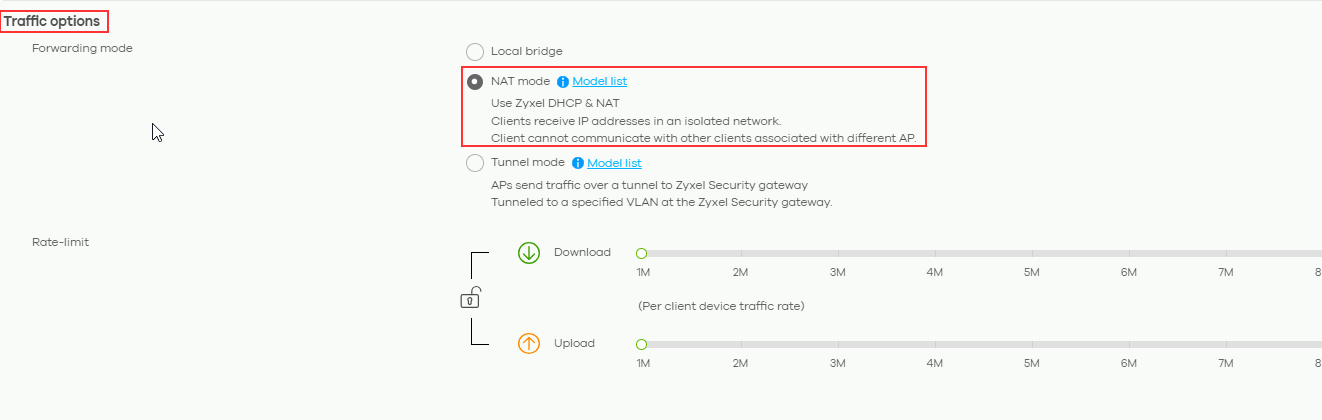Set Upload rate slider to 5M
The width and height of the screenshot is (1322, 420).
pos(1031,344)
